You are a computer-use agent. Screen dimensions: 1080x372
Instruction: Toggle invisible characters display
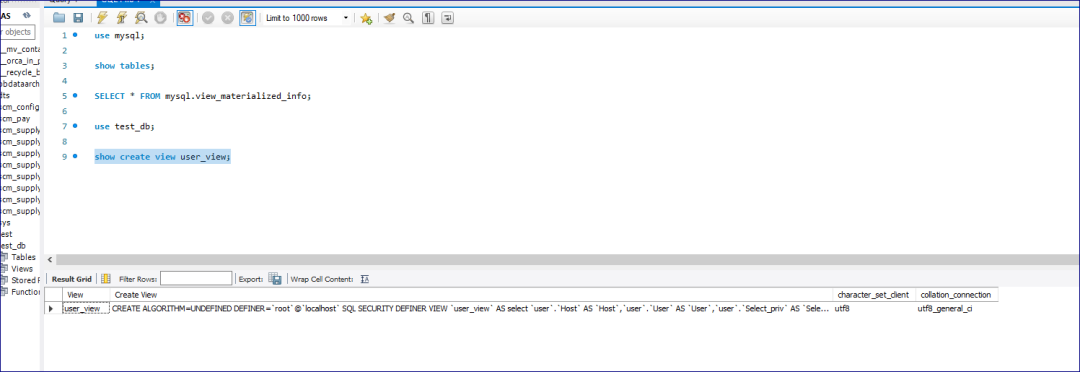pyautogui.click(x=428, y=18)
